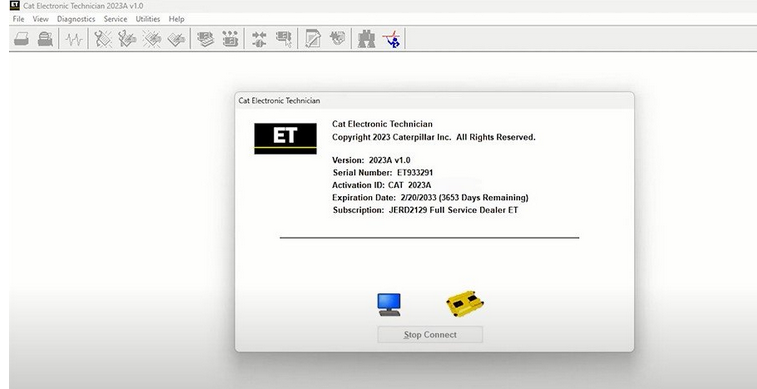Click the red-and-blue figure toolbar icon

(x=391, y=39)
